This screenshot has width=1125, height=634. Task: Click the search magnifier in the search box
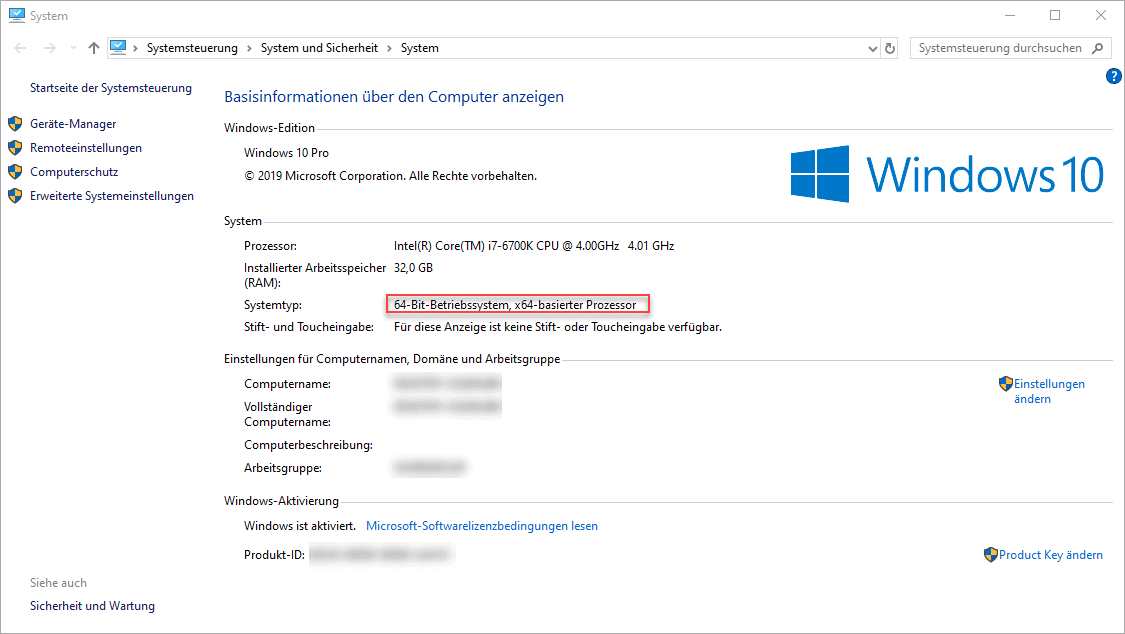[x=1097, y=47]
